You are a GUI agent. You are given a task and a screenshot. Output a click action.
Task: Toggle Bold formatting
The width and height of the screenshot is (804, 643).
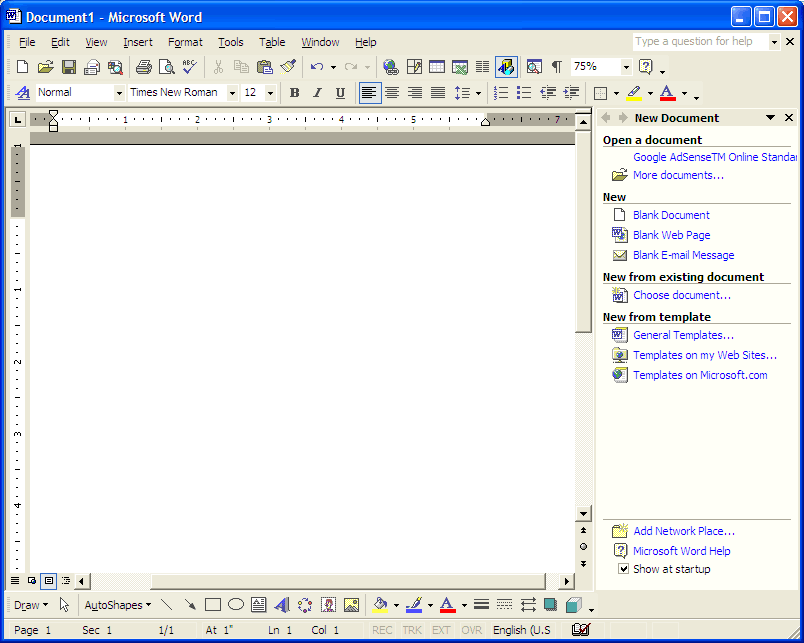(x=294, y=92)
